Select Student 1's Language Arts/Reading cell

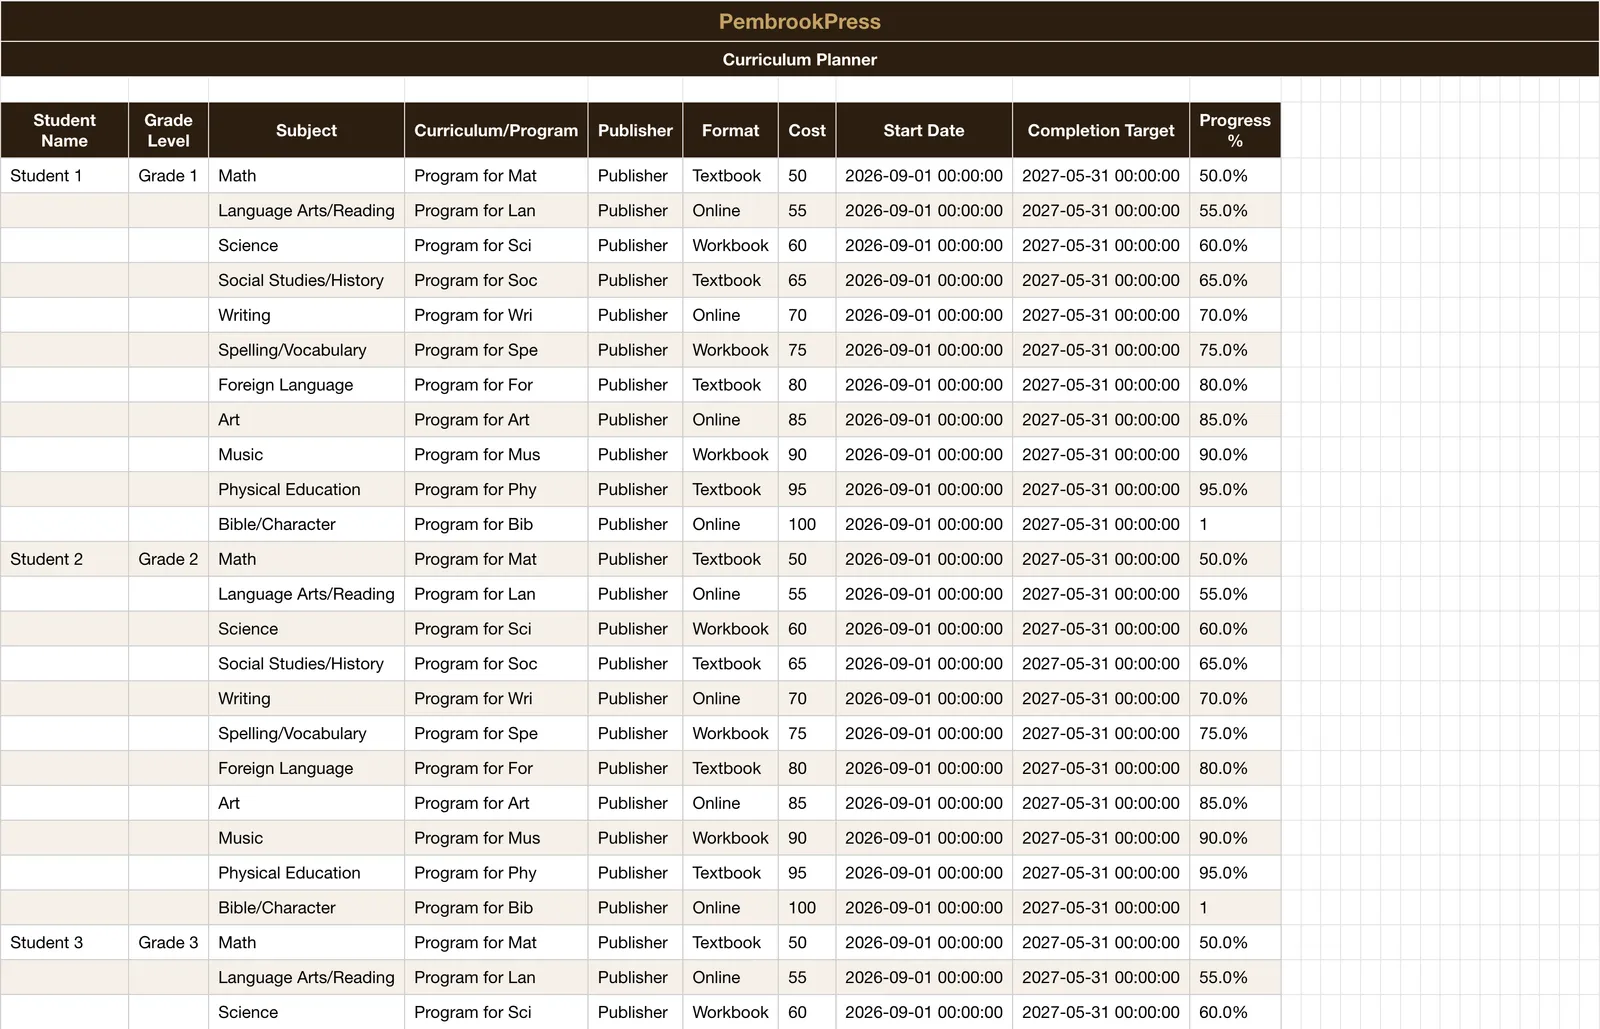coord(306,210)
